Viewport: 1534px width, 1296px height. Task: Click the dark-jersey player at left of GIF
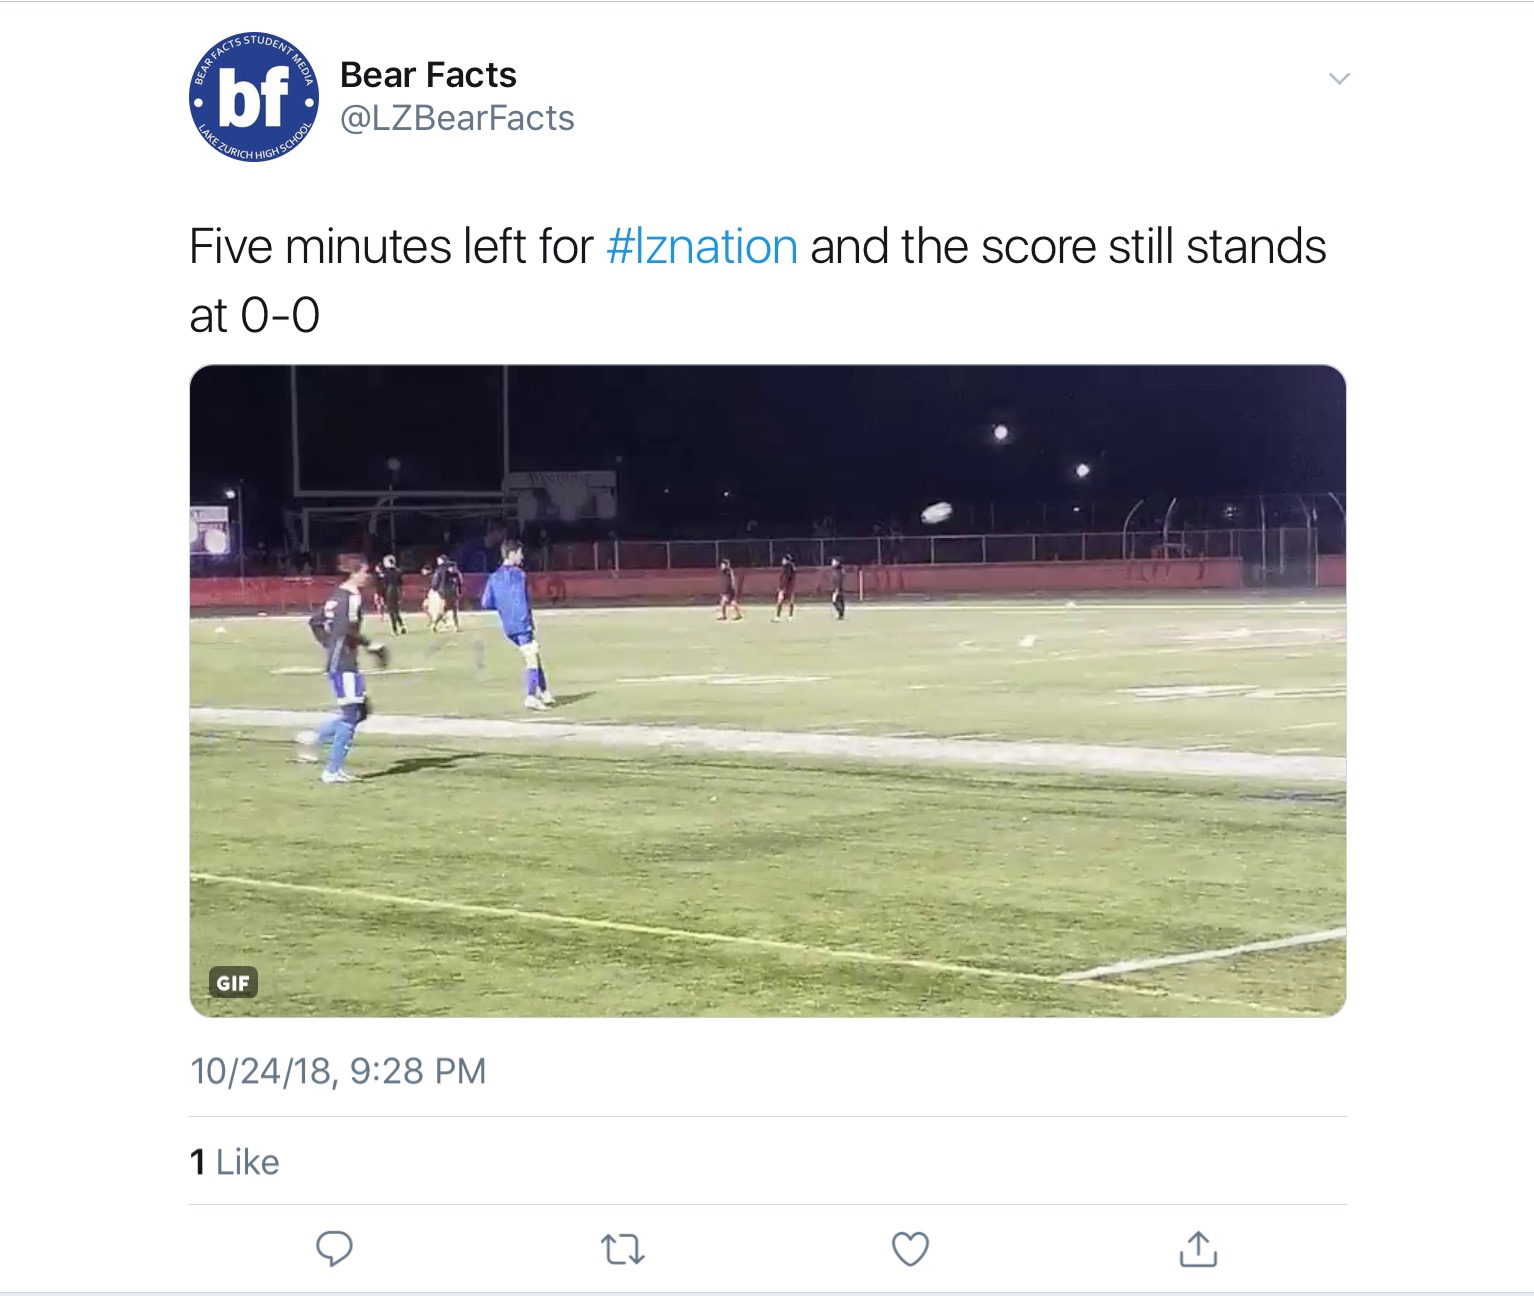(343, 660)
